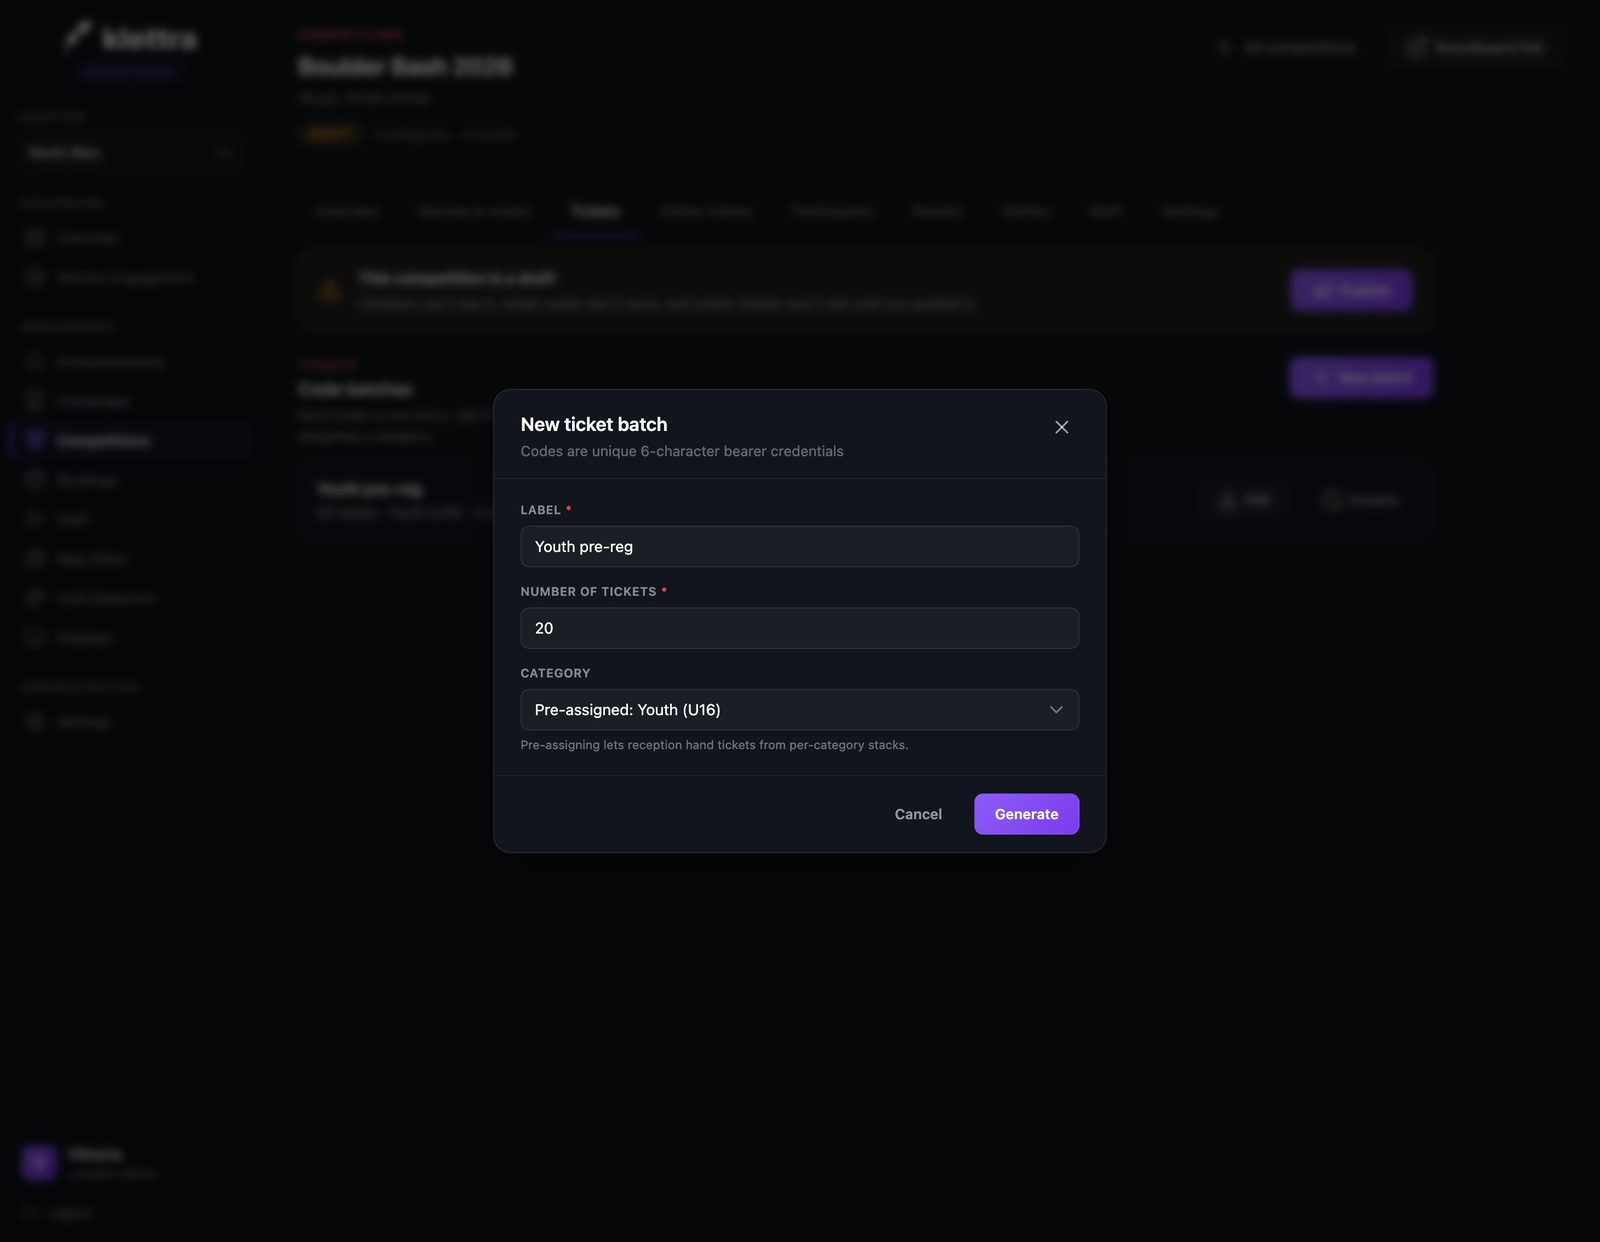
Task: Close the New ticket batch dialog
Action: pyautogui.click(x=1062, y=427)
